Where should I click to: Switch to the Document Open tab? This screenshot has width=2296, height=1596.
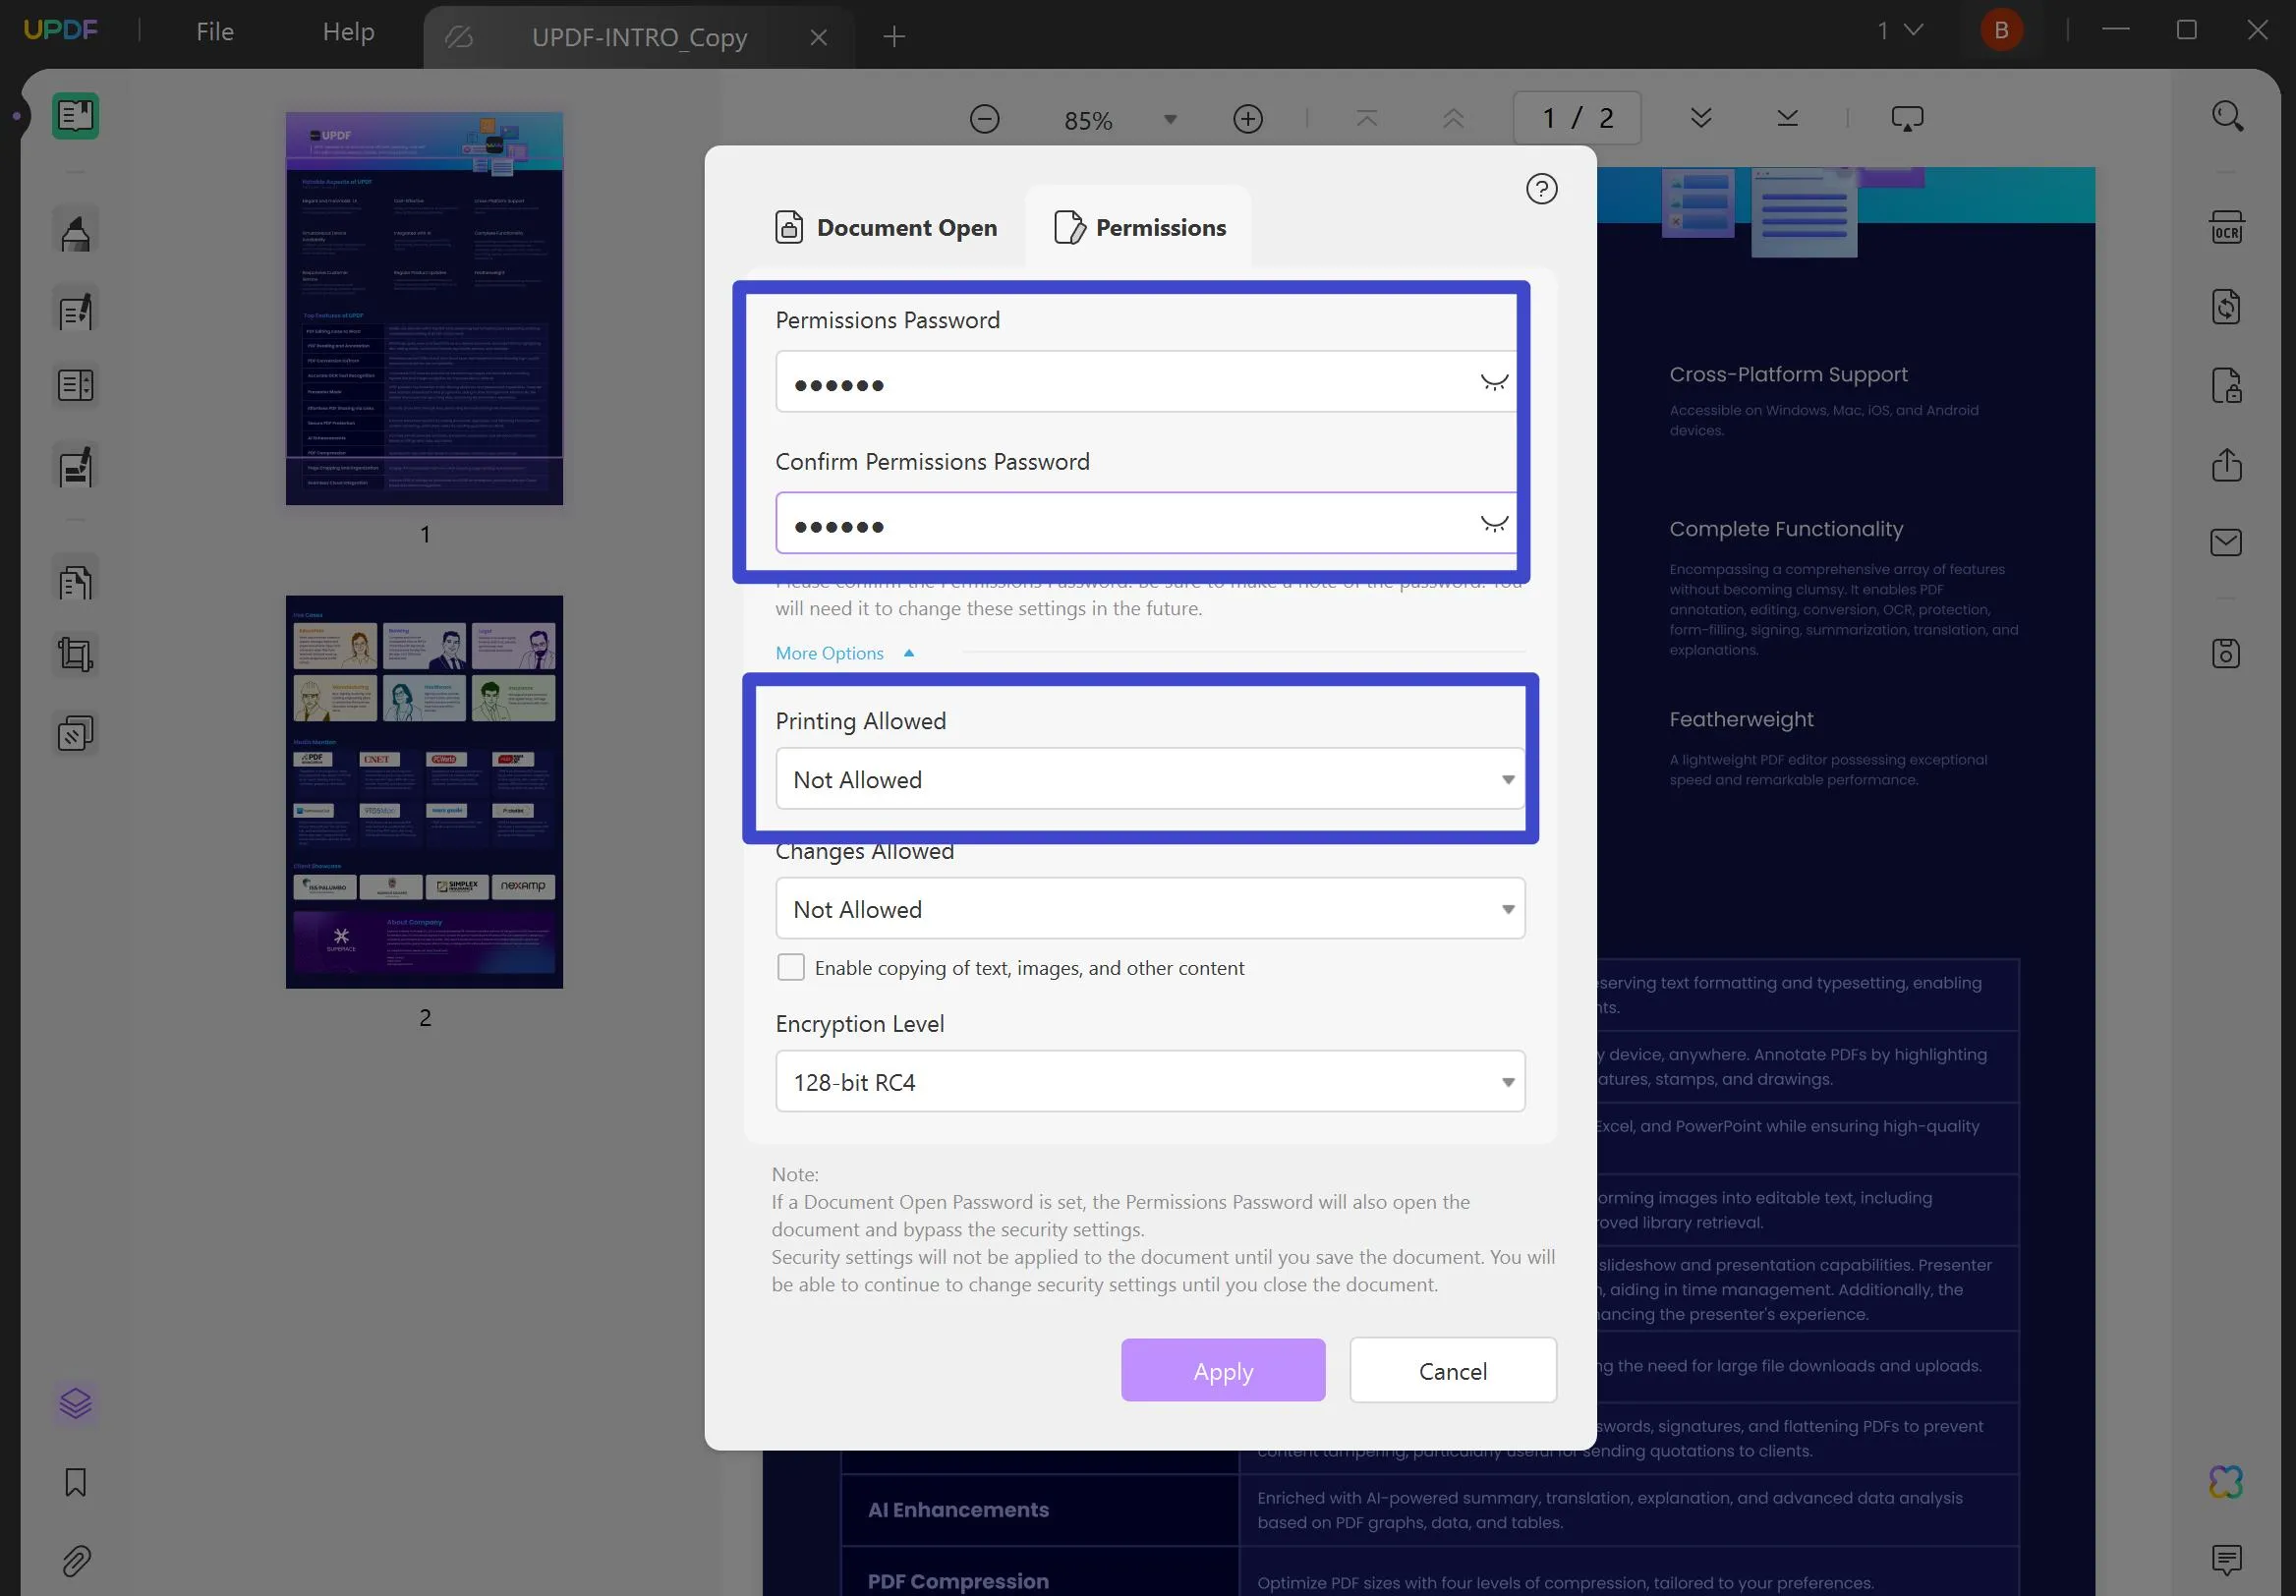tap(886, 227)
